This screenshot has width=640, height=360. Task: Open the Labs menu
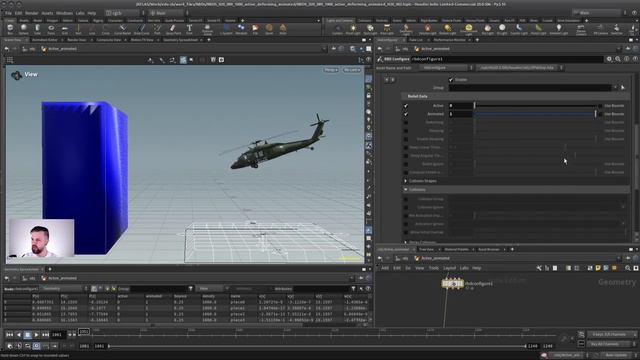click(80, 13)
